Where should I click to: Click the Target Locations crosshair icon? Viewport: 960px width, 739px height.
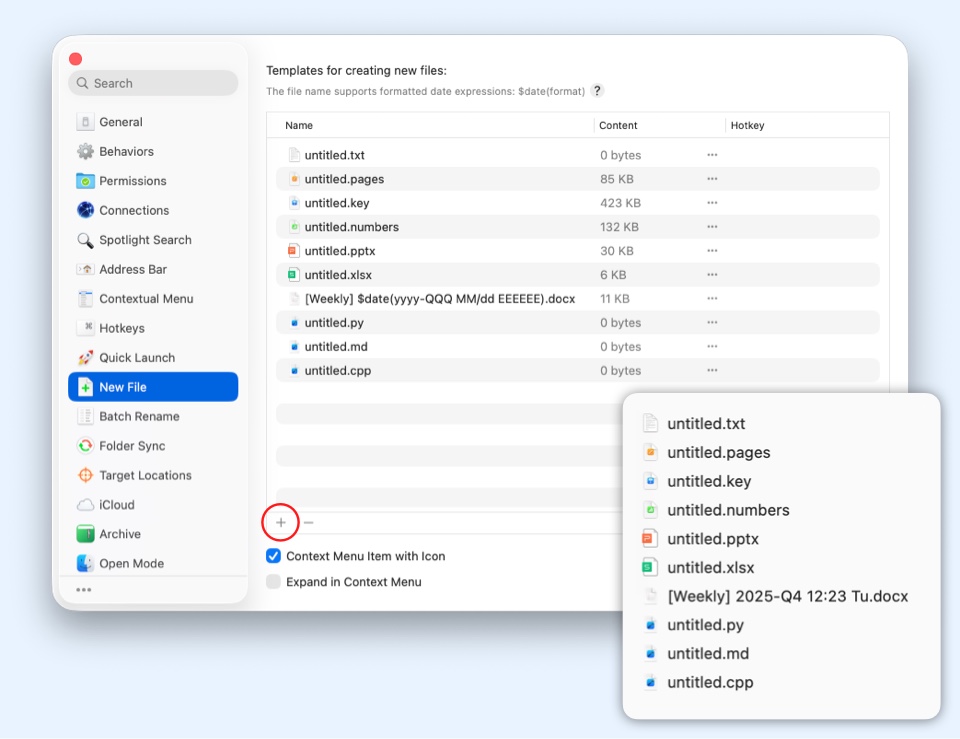pyautogui.click(x=87, y=475)
